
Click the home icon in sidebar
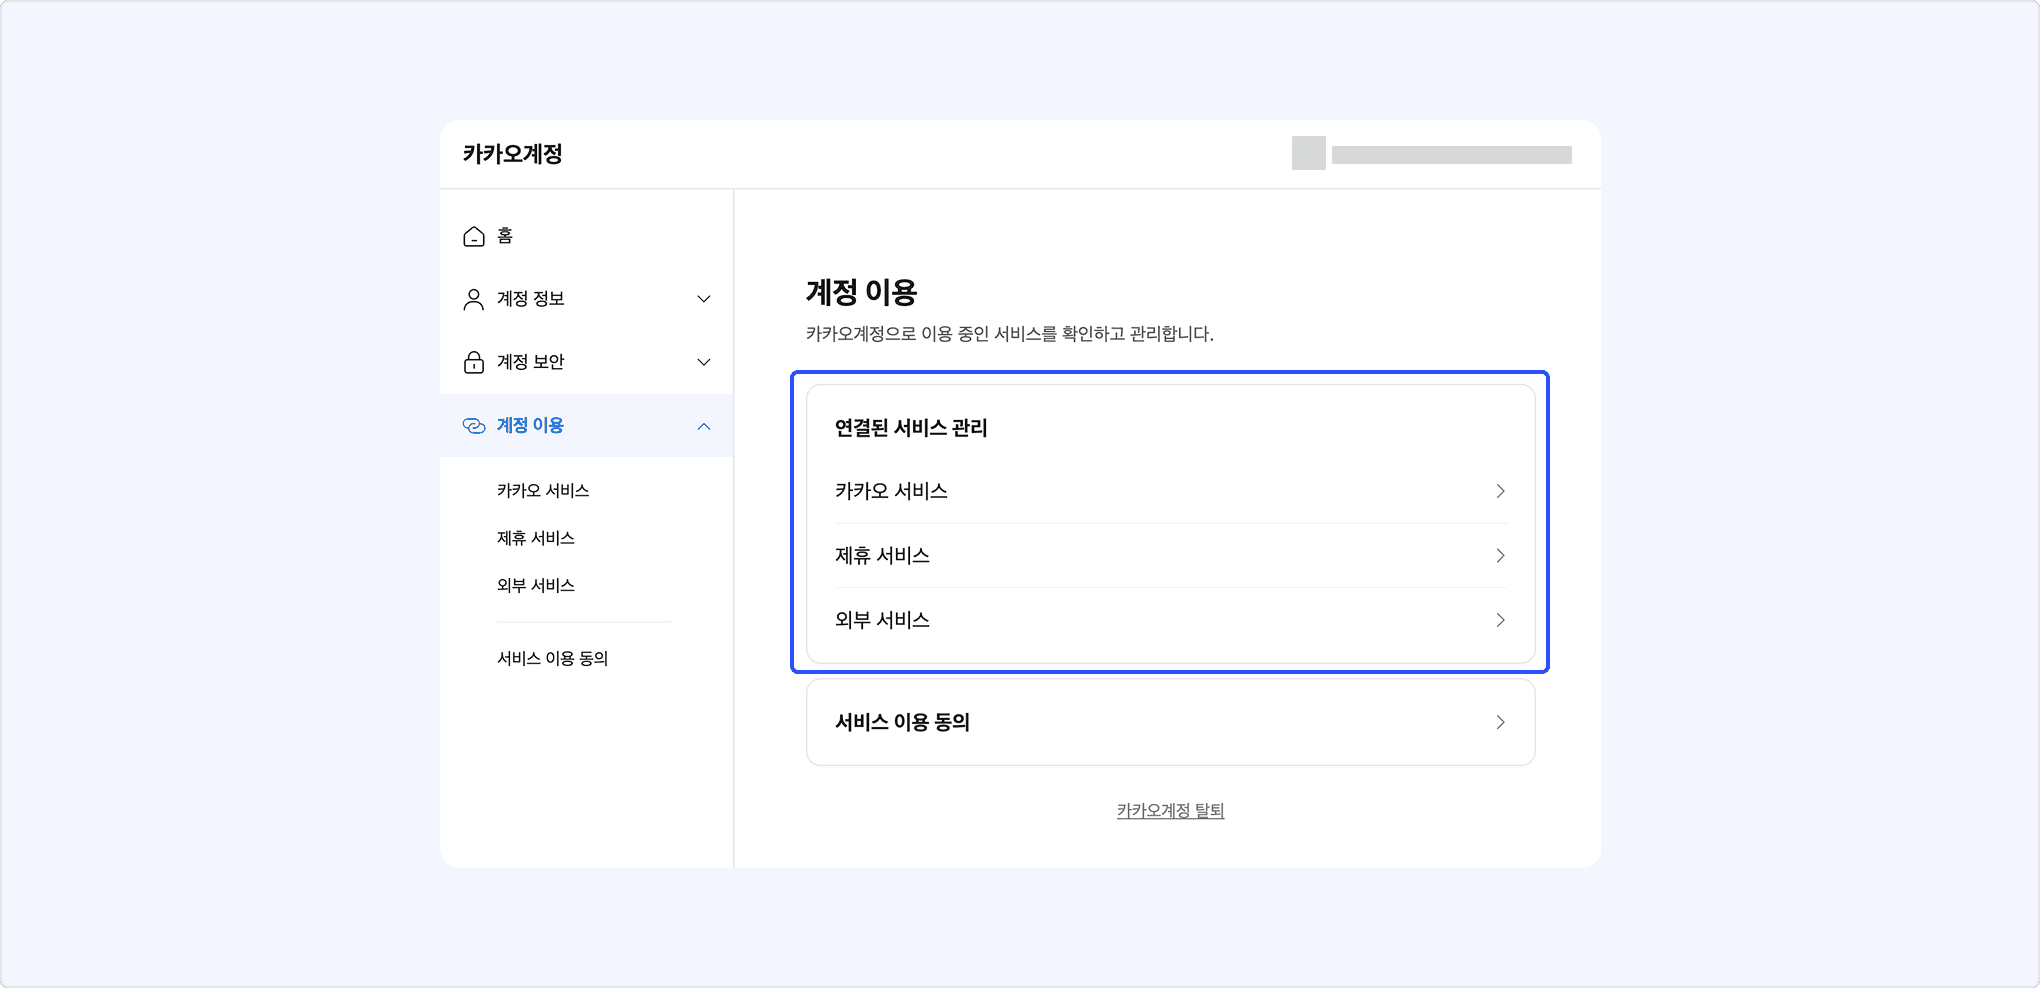(x=474, y=236)
